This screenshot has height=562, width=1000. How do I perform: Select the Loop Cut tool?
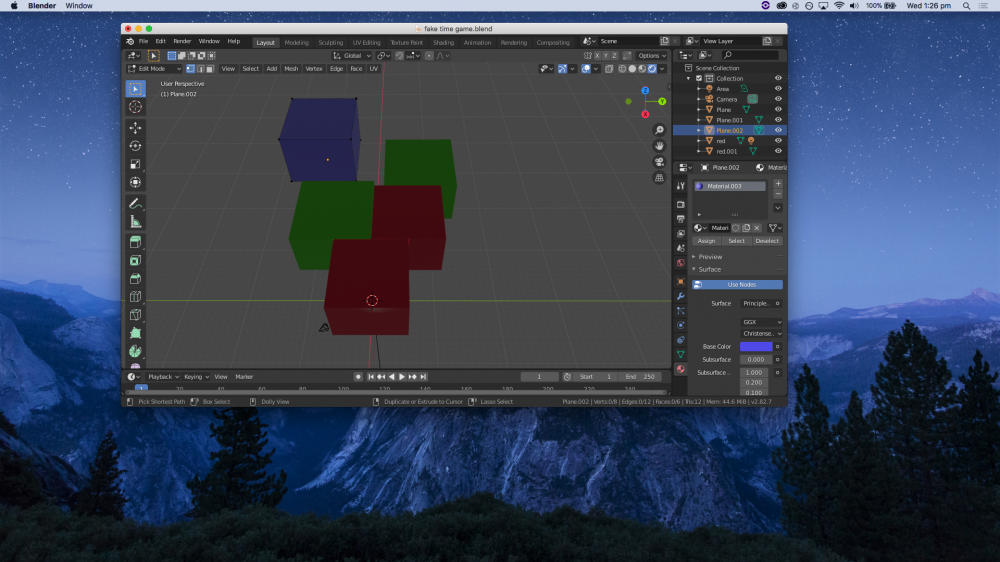135,297
